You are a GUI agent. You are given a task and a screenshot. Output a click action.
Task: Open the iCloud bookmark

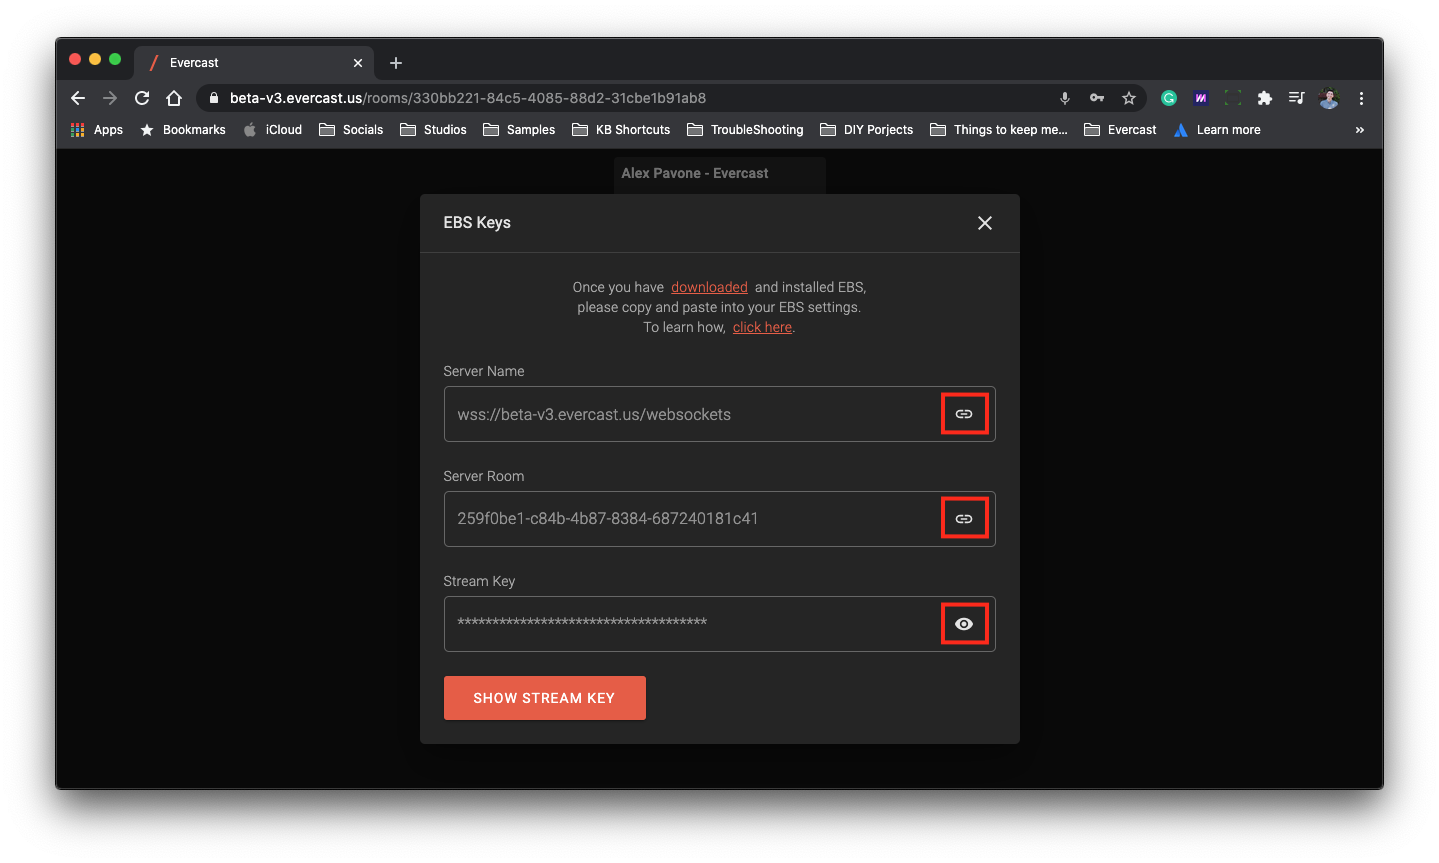[x=273, y=130]
